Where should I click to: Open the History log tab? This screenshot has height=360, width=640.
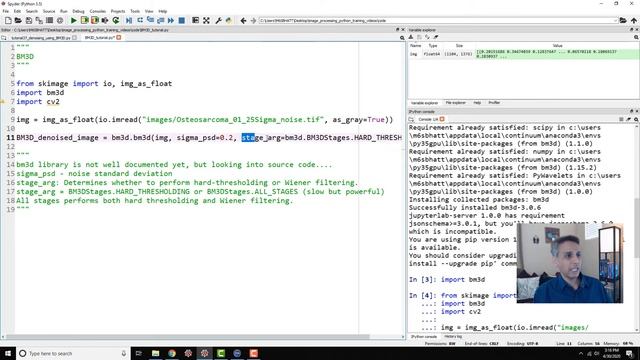tap(453, 337)
